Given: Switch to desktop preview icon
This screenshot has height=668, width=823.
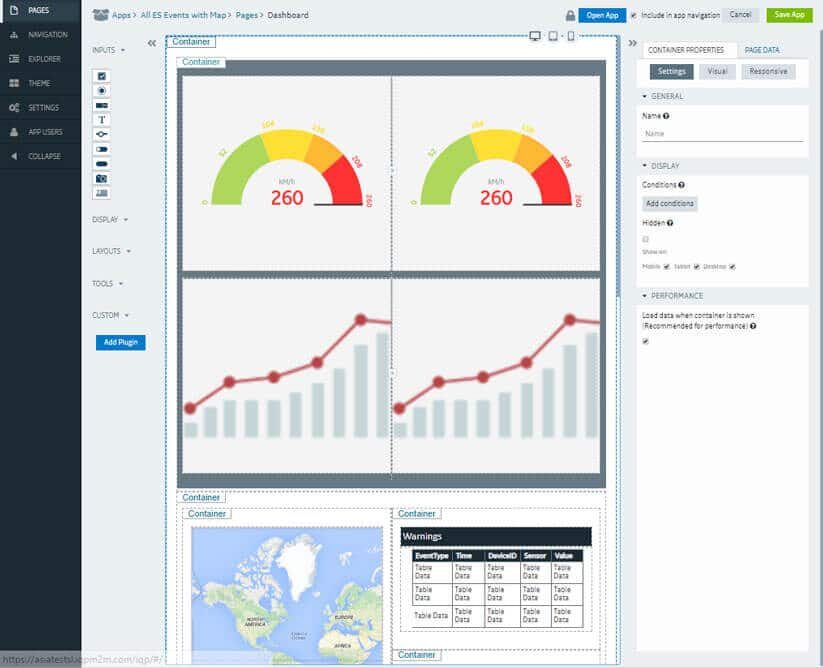Looking at the screenshot, I should (x=535, y=36).
